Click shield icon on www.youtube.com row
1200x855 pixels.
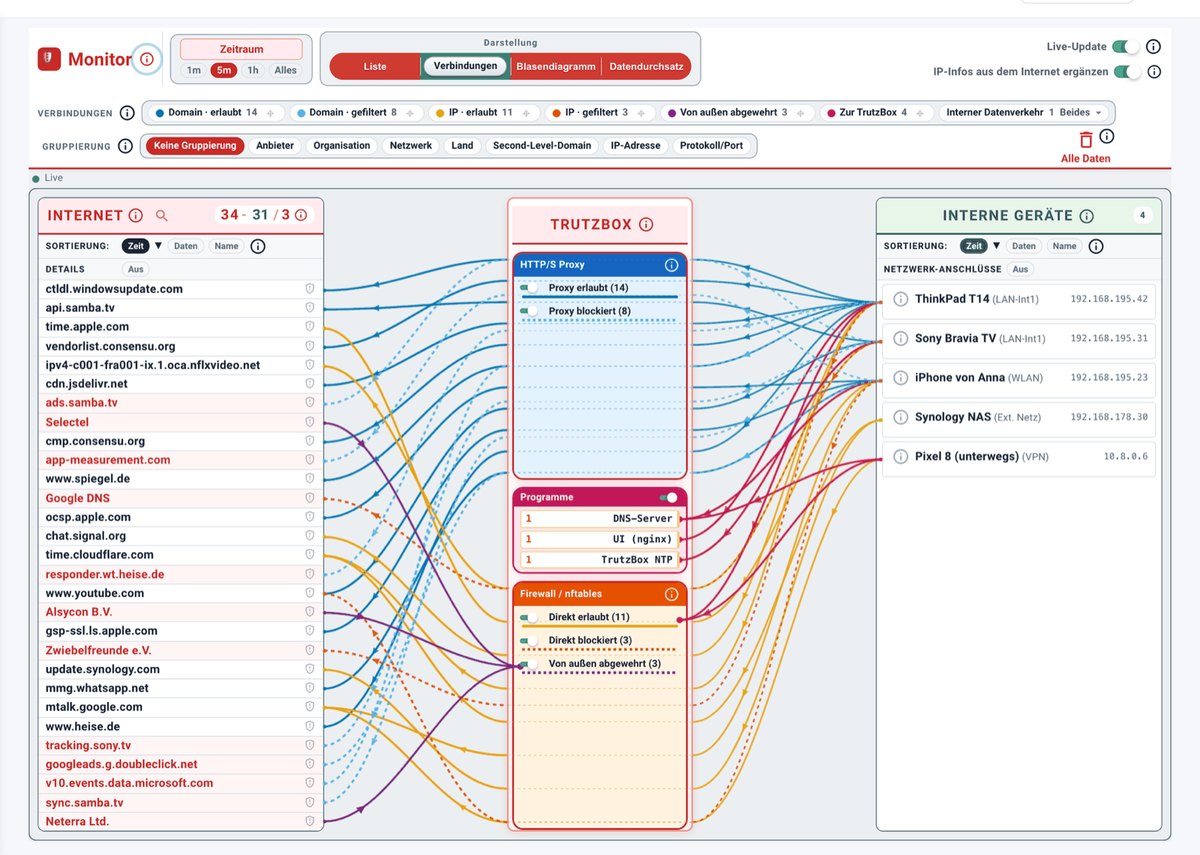click(310, 593)
